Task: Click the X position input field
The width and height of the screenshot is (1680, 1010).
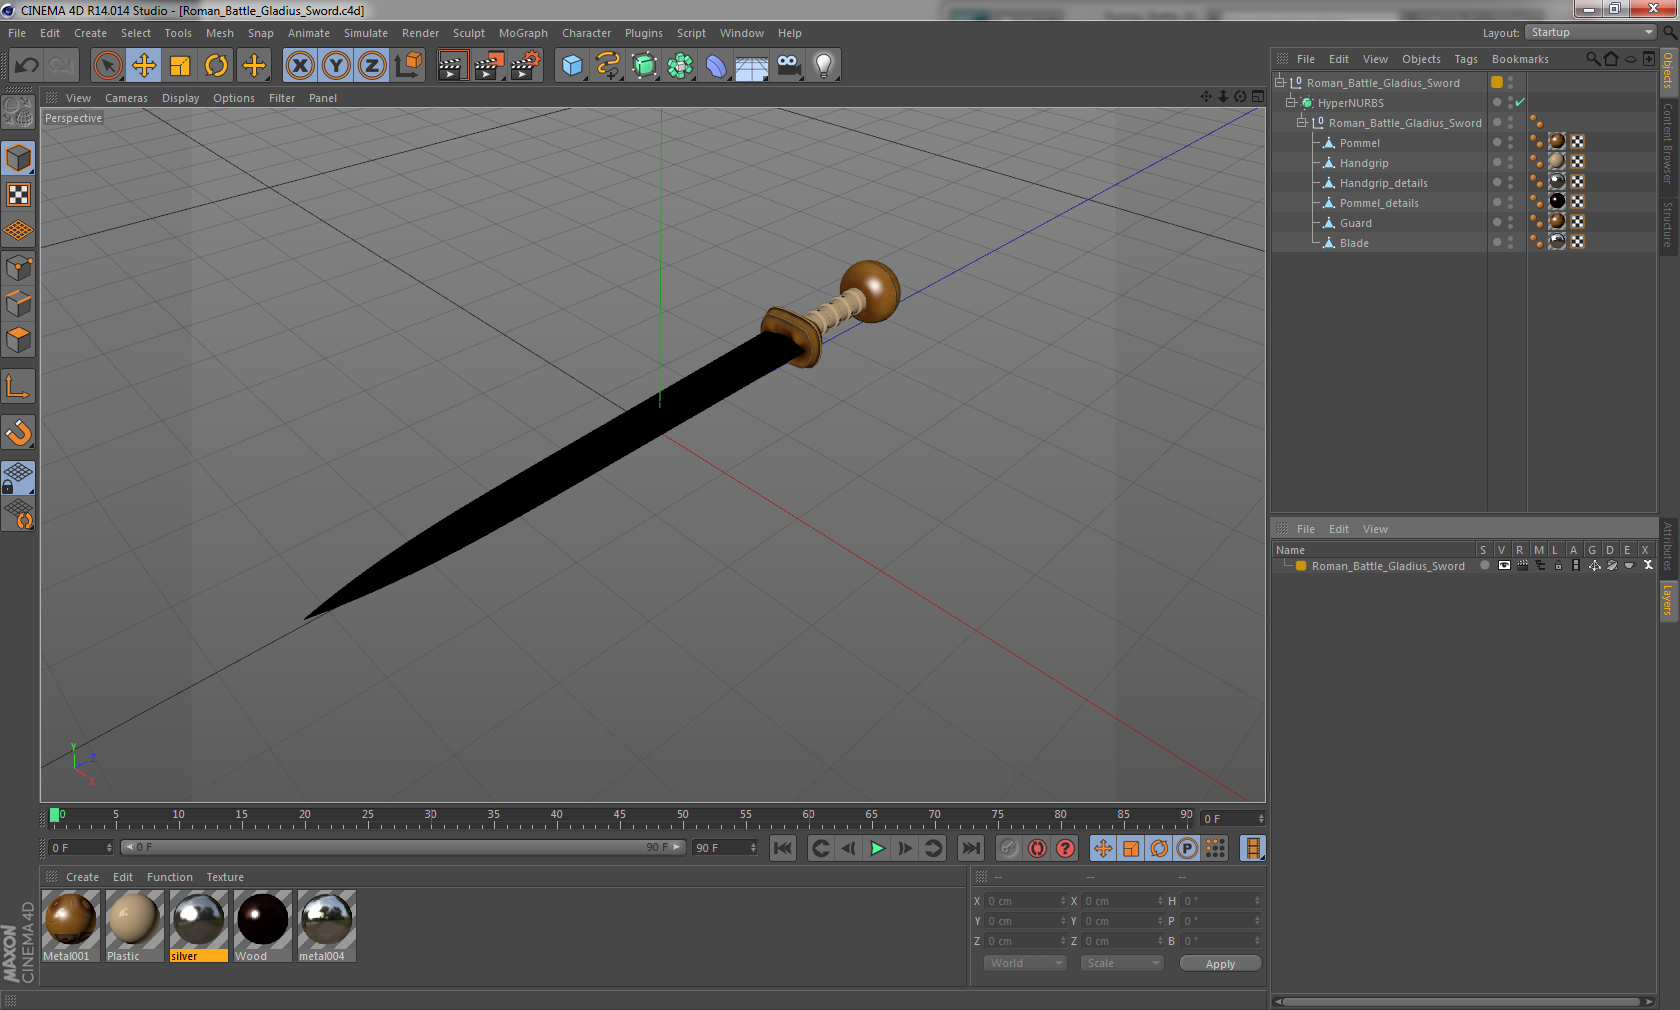Action: pos(1026,901)
